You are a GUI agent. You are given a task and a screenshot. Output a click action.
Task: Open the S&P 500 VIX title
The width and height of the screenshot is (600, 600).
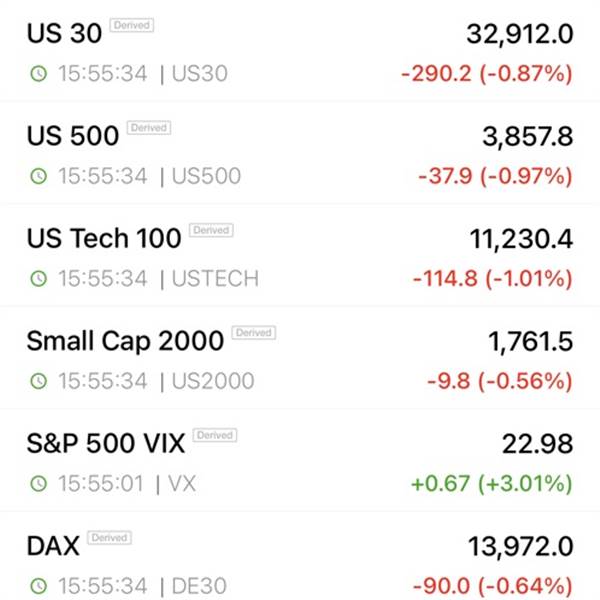106,442
